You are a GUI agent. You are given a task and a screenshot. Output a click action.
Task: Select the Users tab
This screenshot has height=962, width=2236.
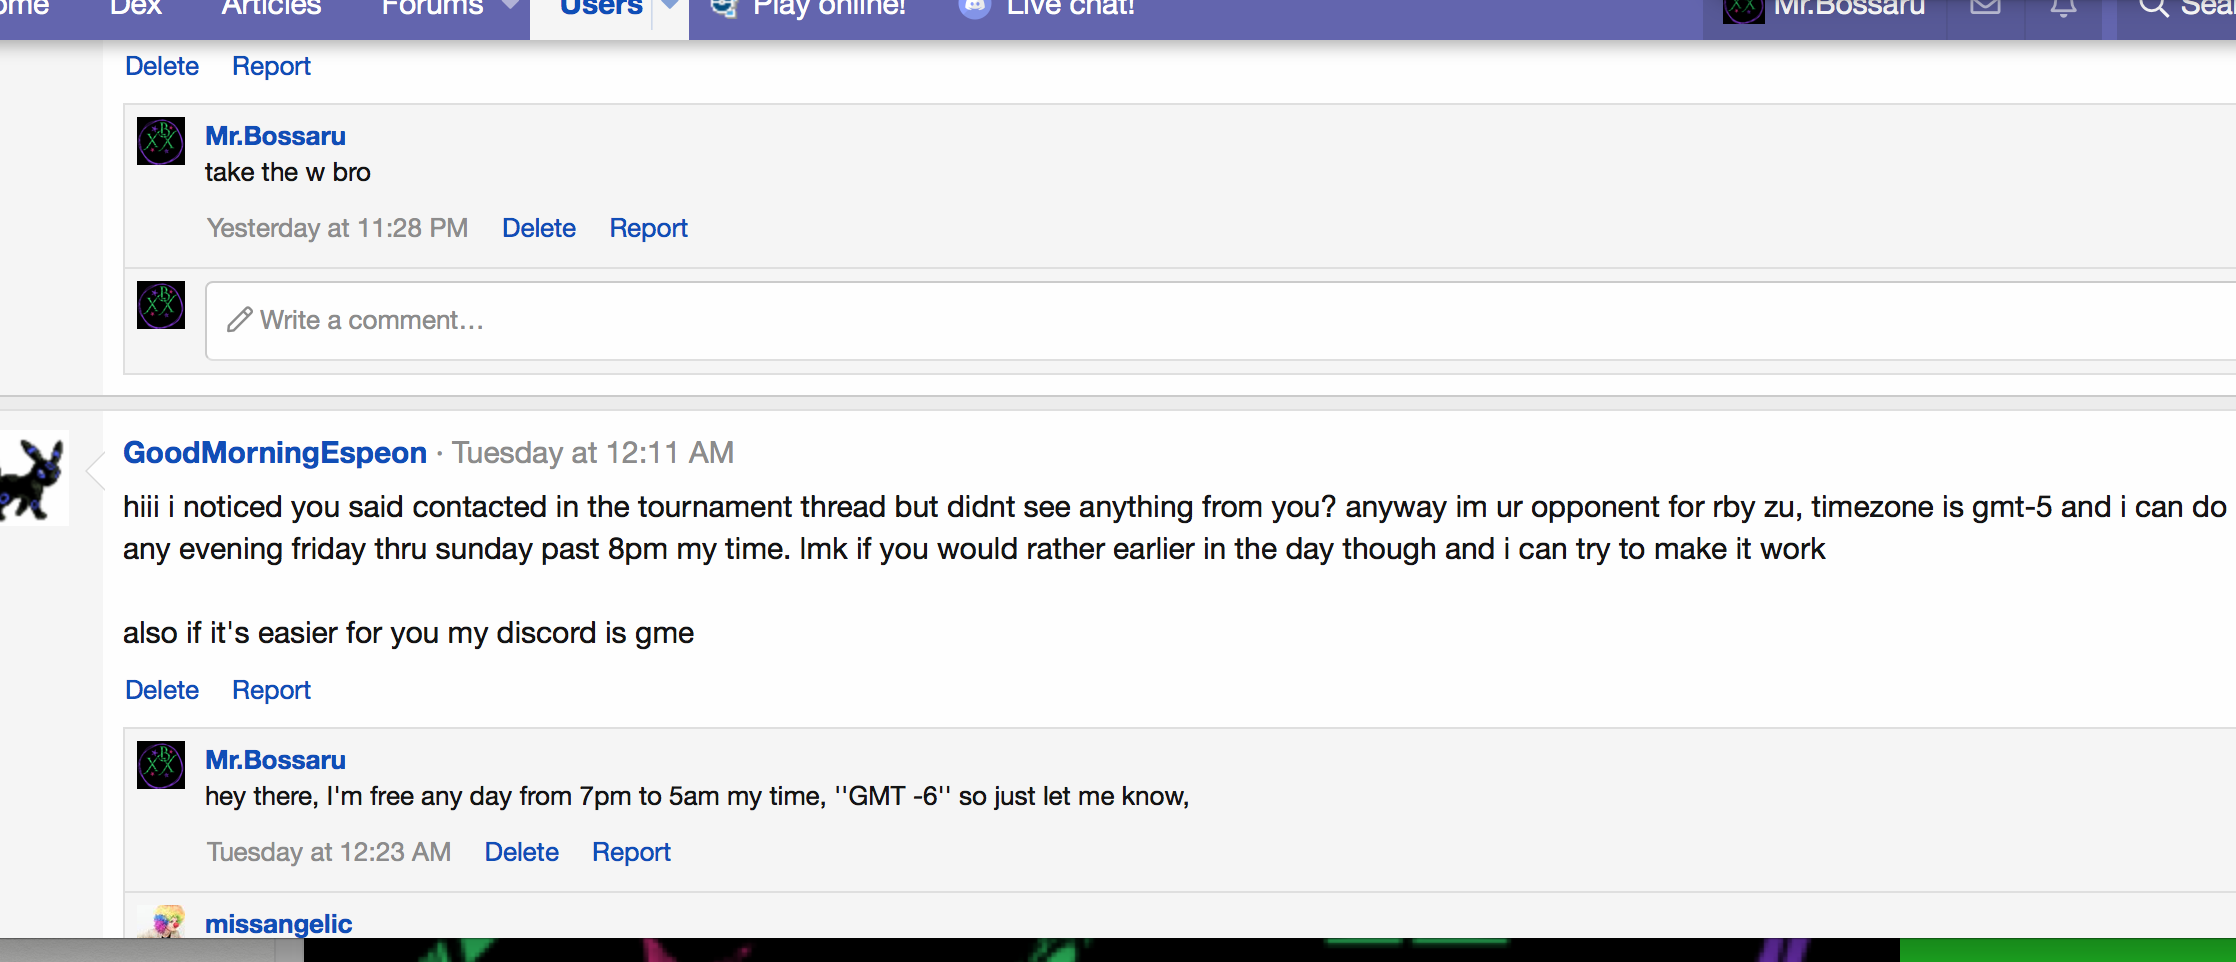coord(601,8)
